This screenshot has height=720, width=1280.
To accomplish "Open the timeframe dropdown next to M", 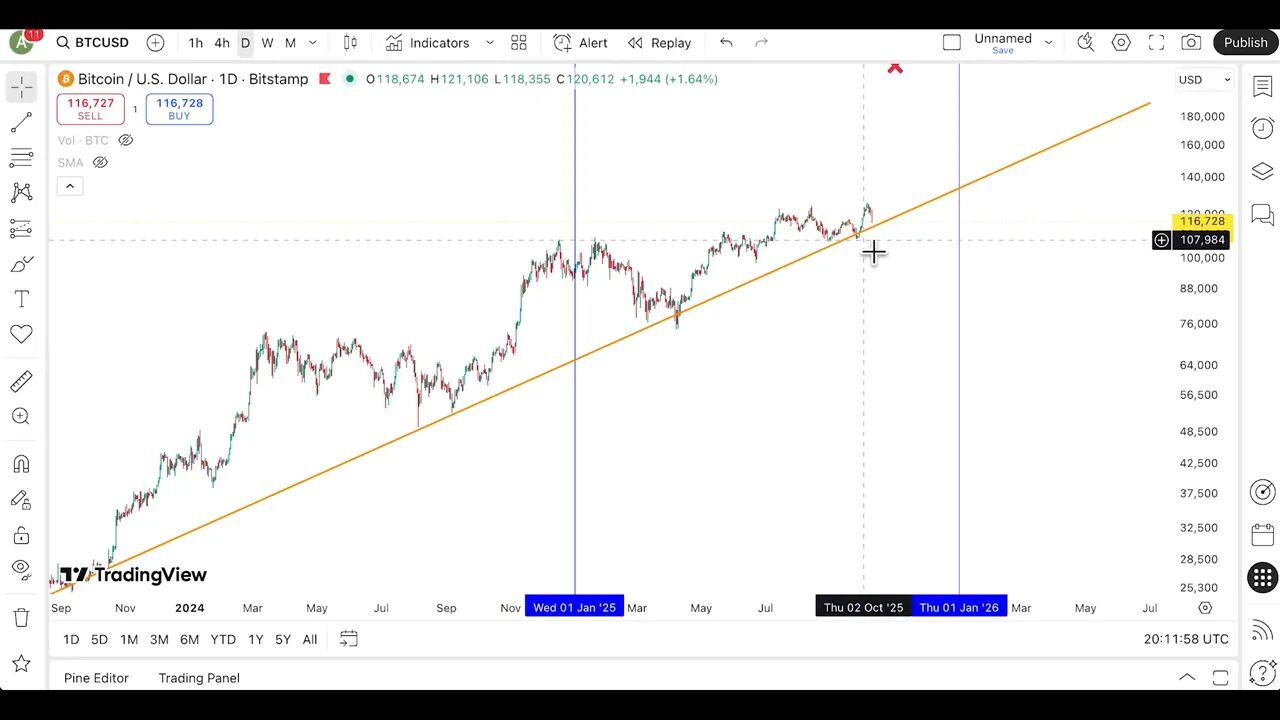I will pos(312,43).
